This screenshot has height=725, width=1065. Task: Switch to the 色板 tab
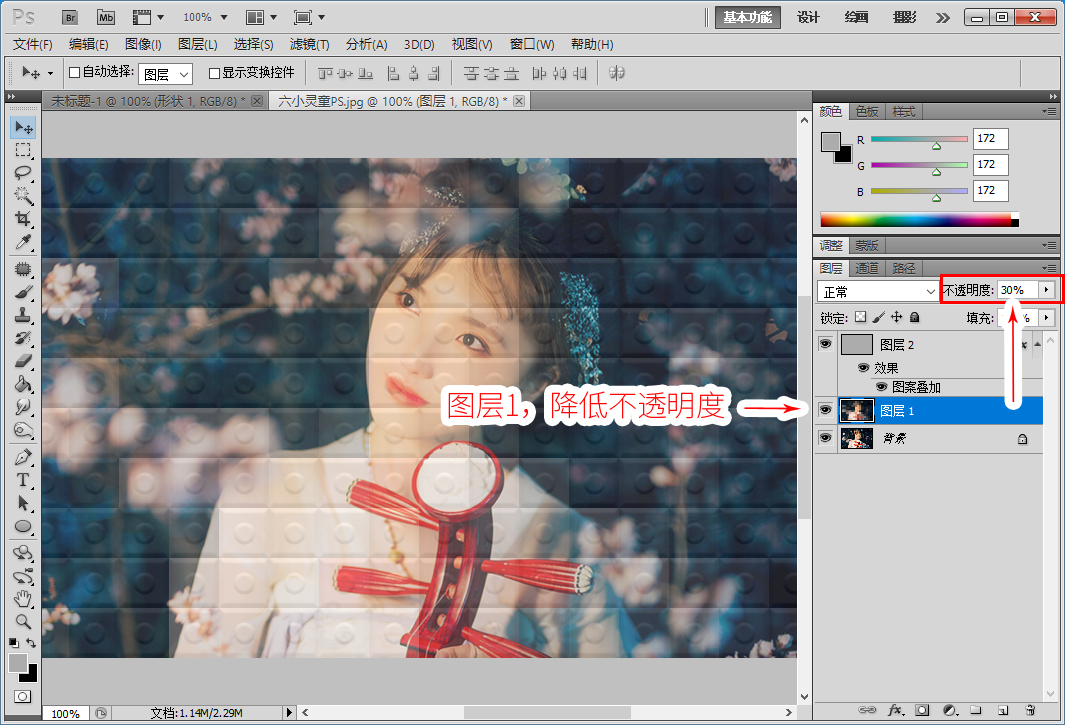coord(866,111)
